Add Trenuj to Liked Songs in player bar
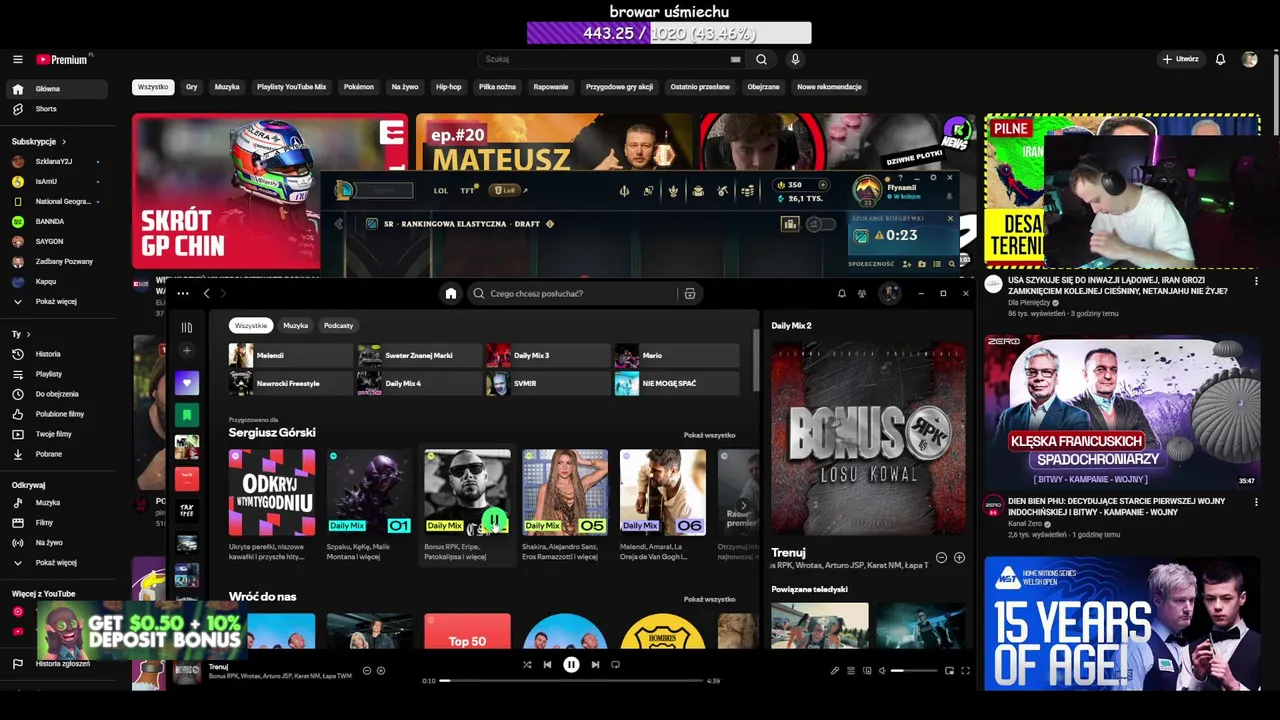 coord(381,670)
